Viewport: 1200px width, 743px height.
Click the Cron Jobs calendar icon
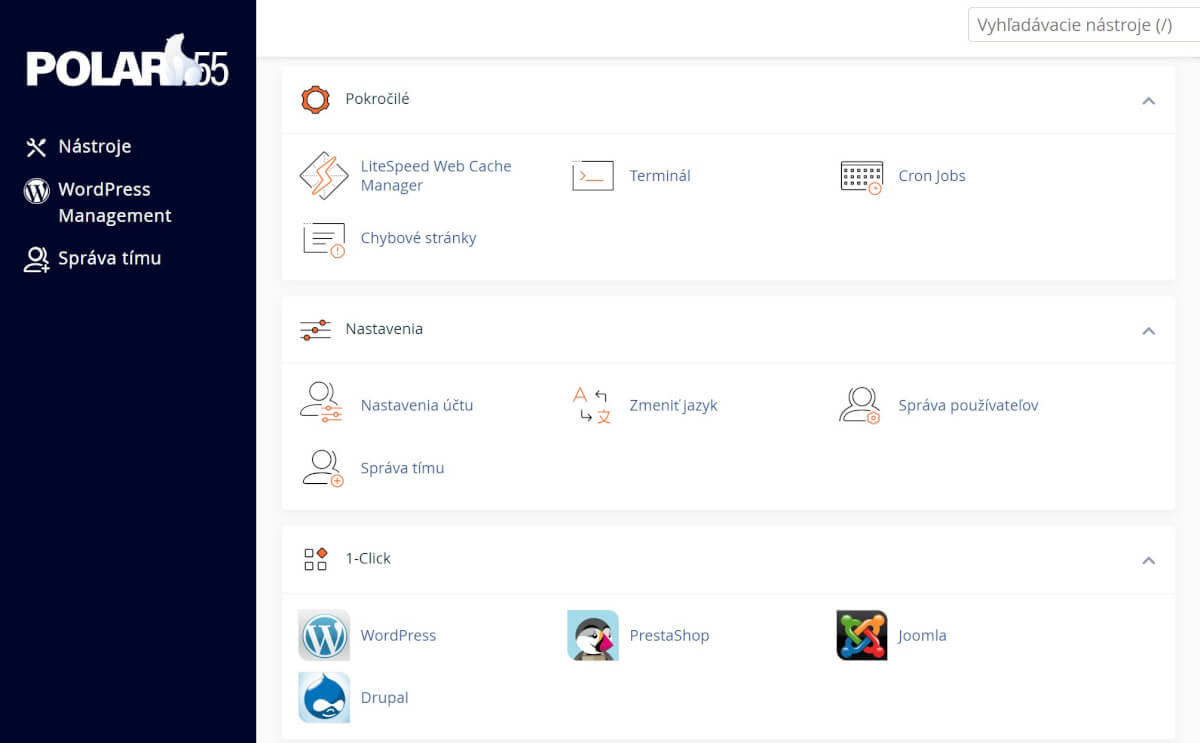(x=861, y=176)
